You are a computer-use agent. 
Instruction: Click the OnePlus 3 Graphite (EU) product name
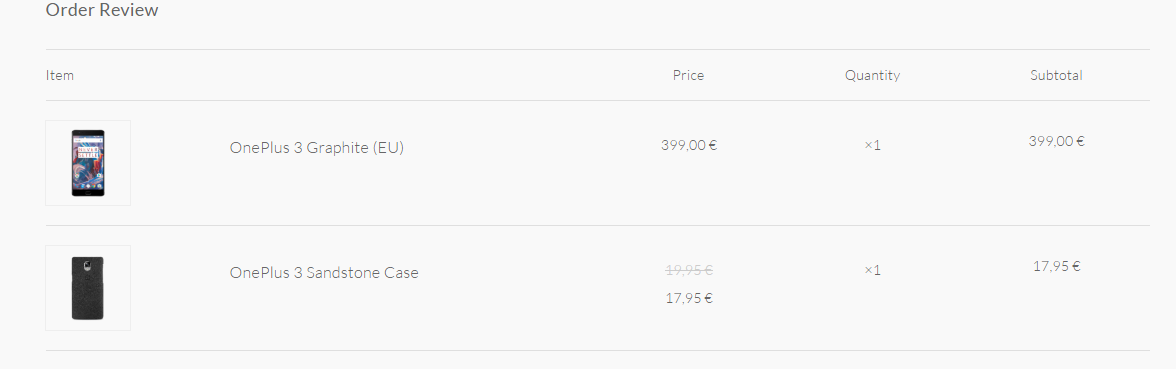click(x=316, y=148)
